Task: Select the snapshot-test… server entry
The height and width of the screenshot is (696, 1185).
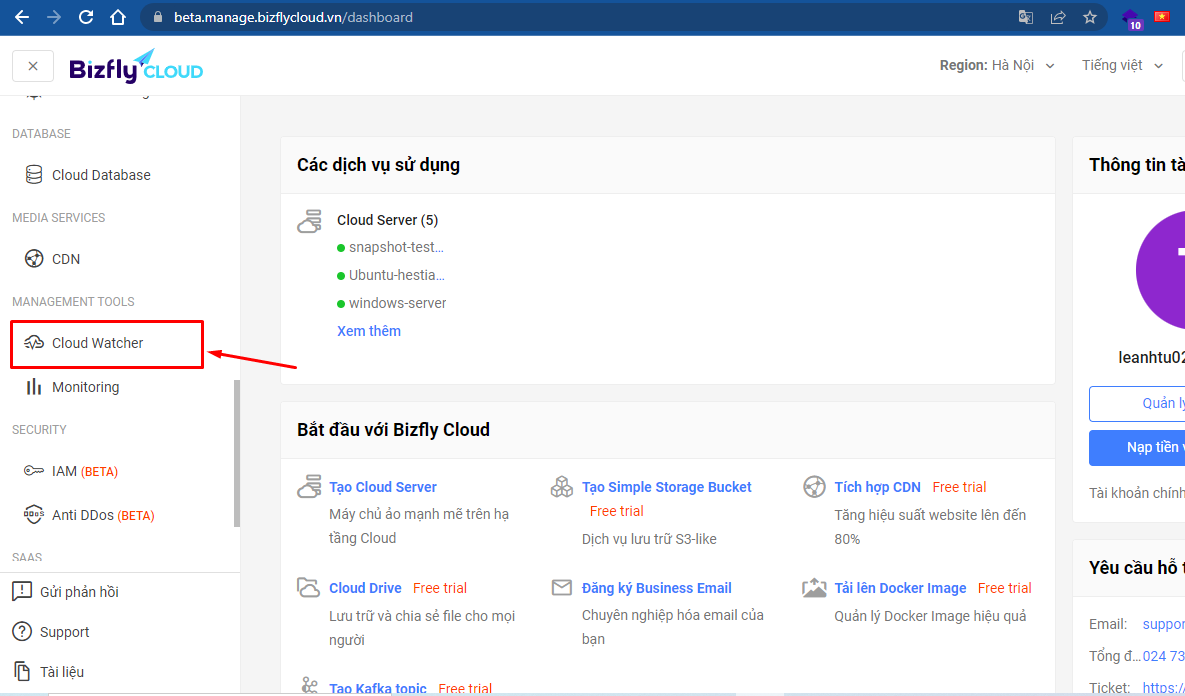Action: (x=396, y=247)
